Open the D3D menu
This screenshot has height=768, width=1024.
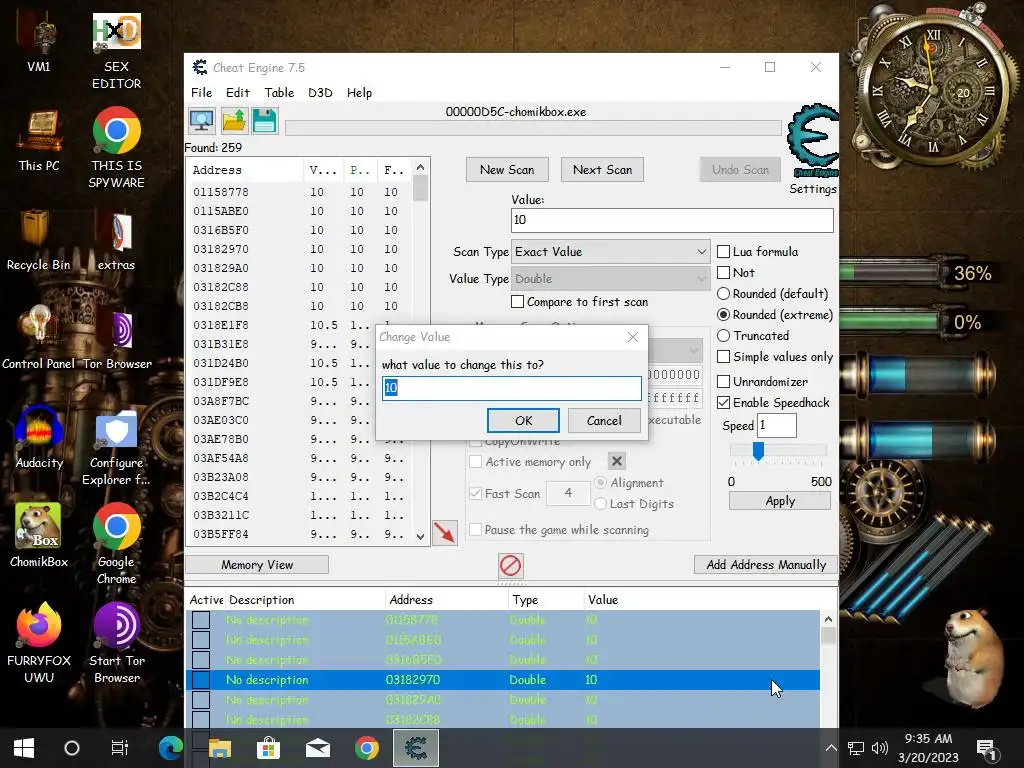click(320, 93)
